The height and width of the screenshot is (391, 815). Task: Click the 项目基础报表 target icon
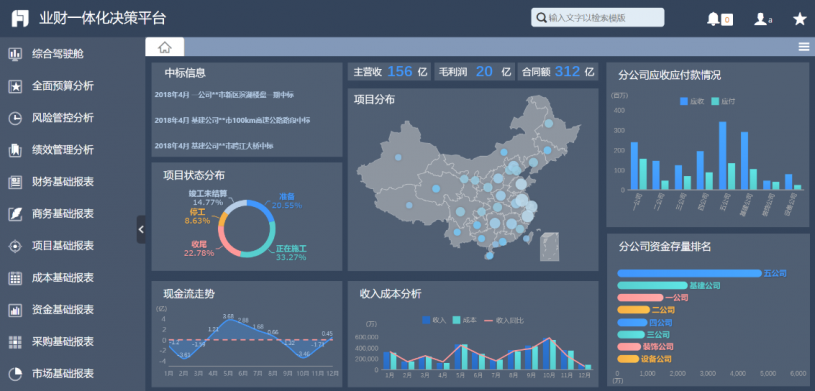pos(16,246)
